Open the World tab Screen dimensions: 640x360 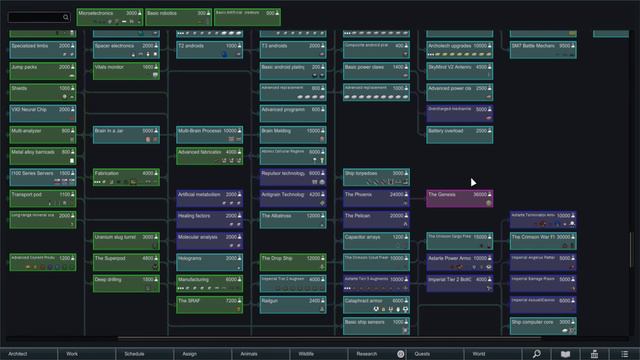[493, 354]
